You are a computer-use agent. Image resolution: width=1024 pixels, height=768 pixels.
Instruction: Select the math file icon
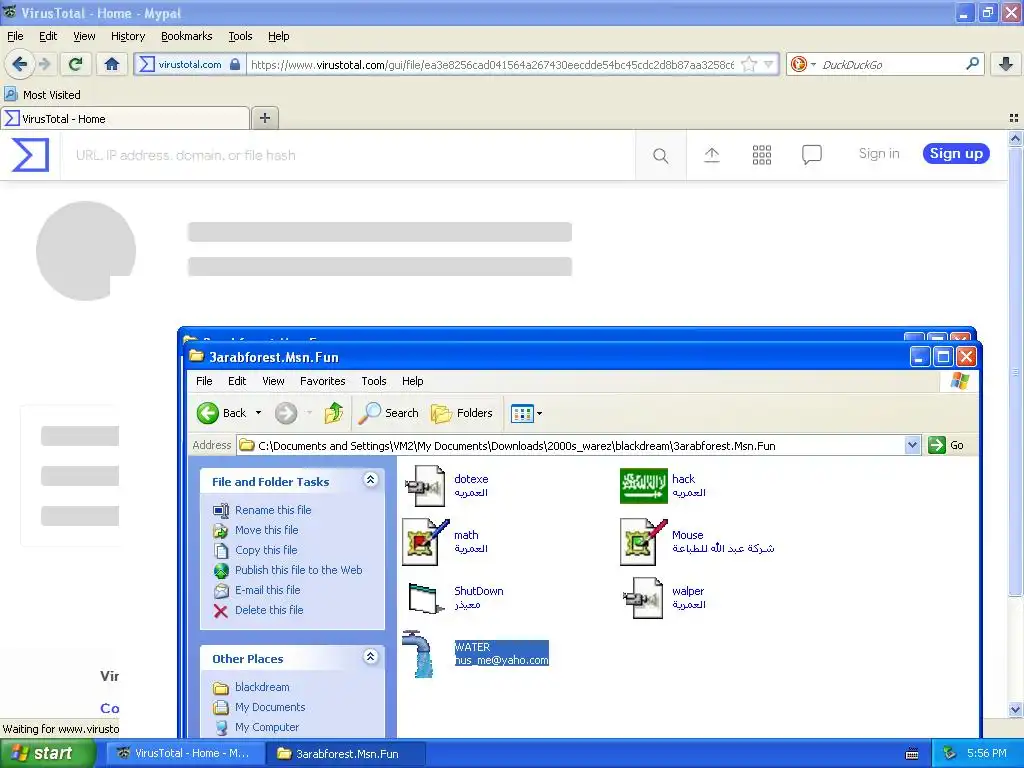pyautogui.click(x=426, y=541)
